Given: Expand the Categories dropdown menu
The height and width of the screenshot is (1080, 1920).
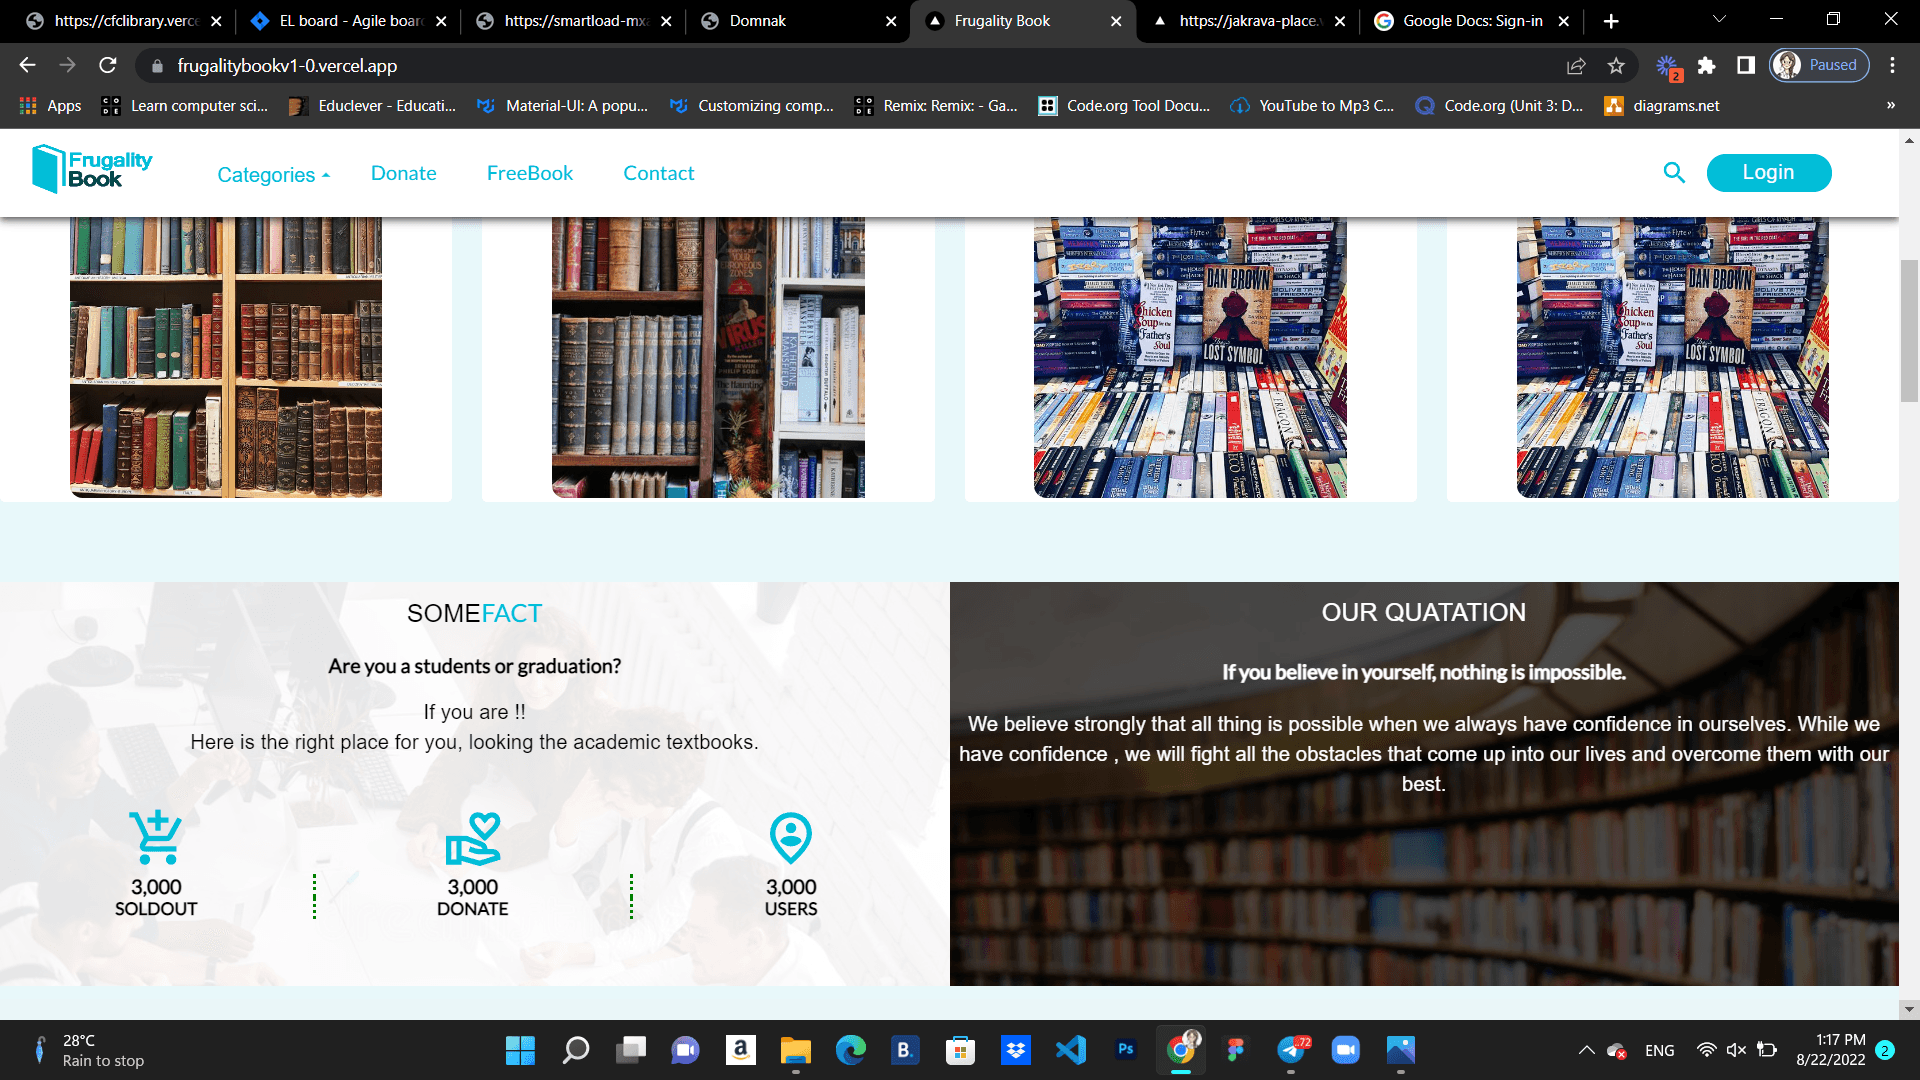Looking at the screenshot, I should pyautogui.click(x=273, y=175).
